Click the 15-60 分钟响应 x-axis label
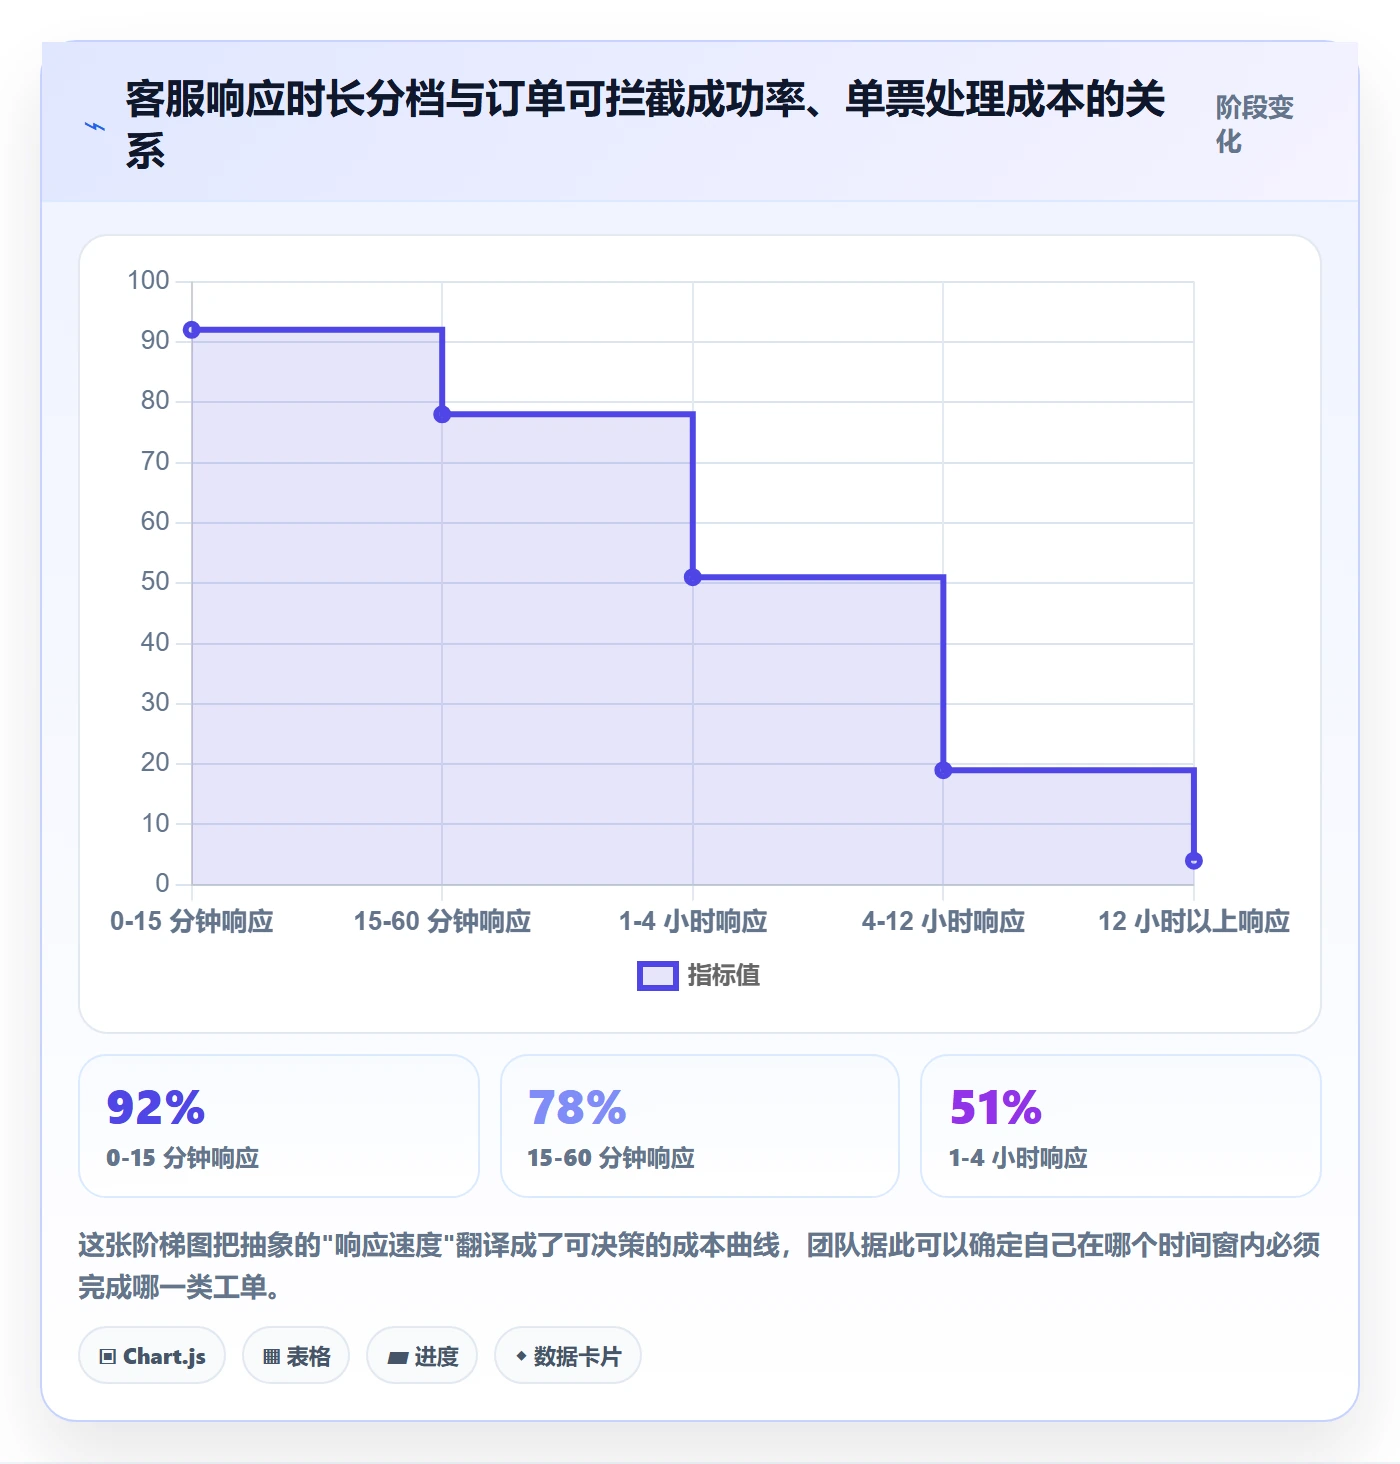The width and height of the screenshot is (1400, 1464). [x=442, y=921]
